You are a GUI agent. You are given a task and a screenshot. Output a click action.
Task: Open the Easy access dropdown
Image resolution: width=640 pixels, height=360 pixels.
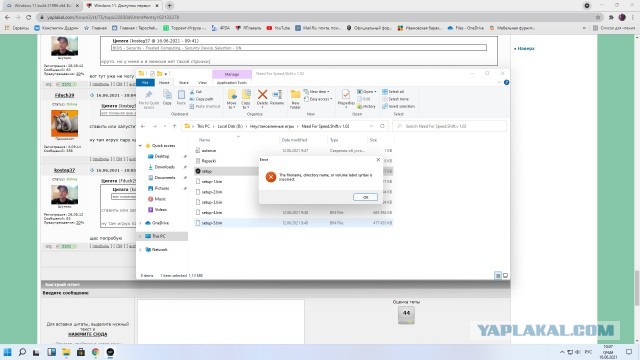pyautogui.click(x=318, y=99)
